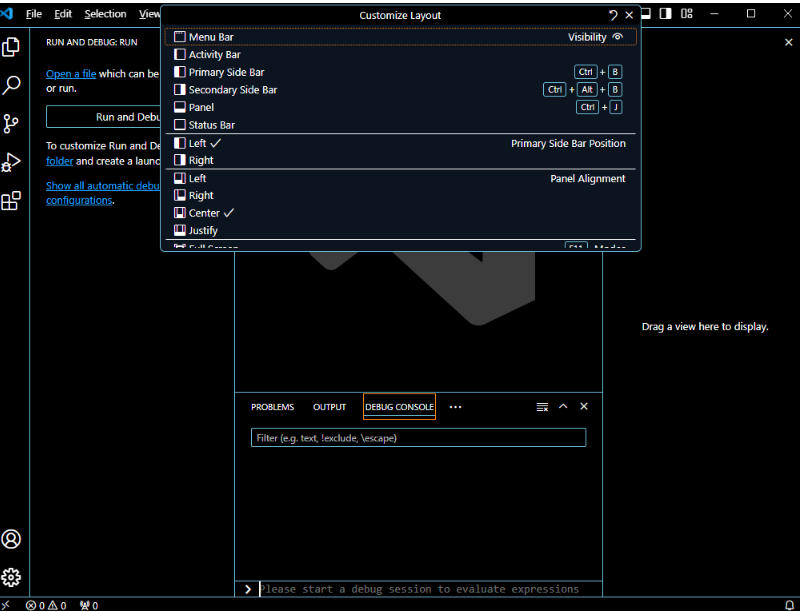Click the Debug Console filter input field
Viewport: 800px width, 612px height.
418,437
